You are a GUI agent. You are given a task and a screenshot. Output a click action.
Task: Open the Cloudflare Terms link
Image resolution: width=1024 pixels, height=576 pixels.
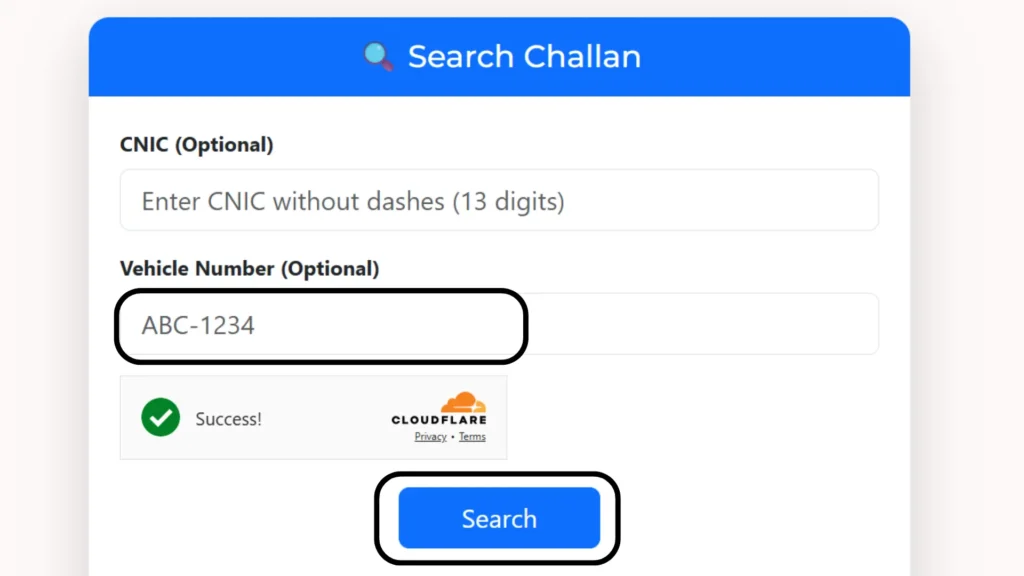tap(472, 437)
